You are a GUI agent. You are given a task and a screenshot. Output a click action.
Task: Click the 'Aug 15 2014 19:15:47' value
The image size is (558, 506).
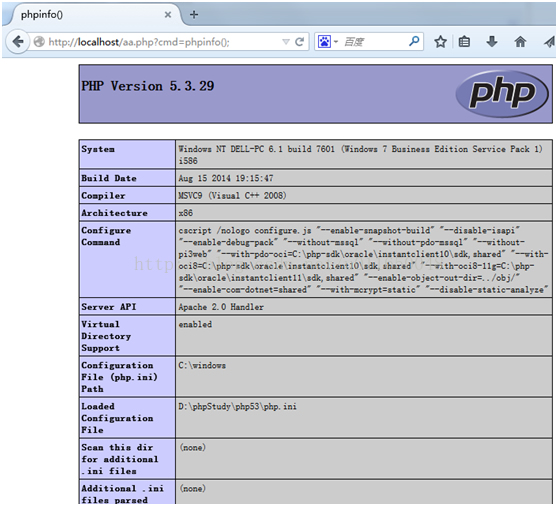[x=226, y=178]
